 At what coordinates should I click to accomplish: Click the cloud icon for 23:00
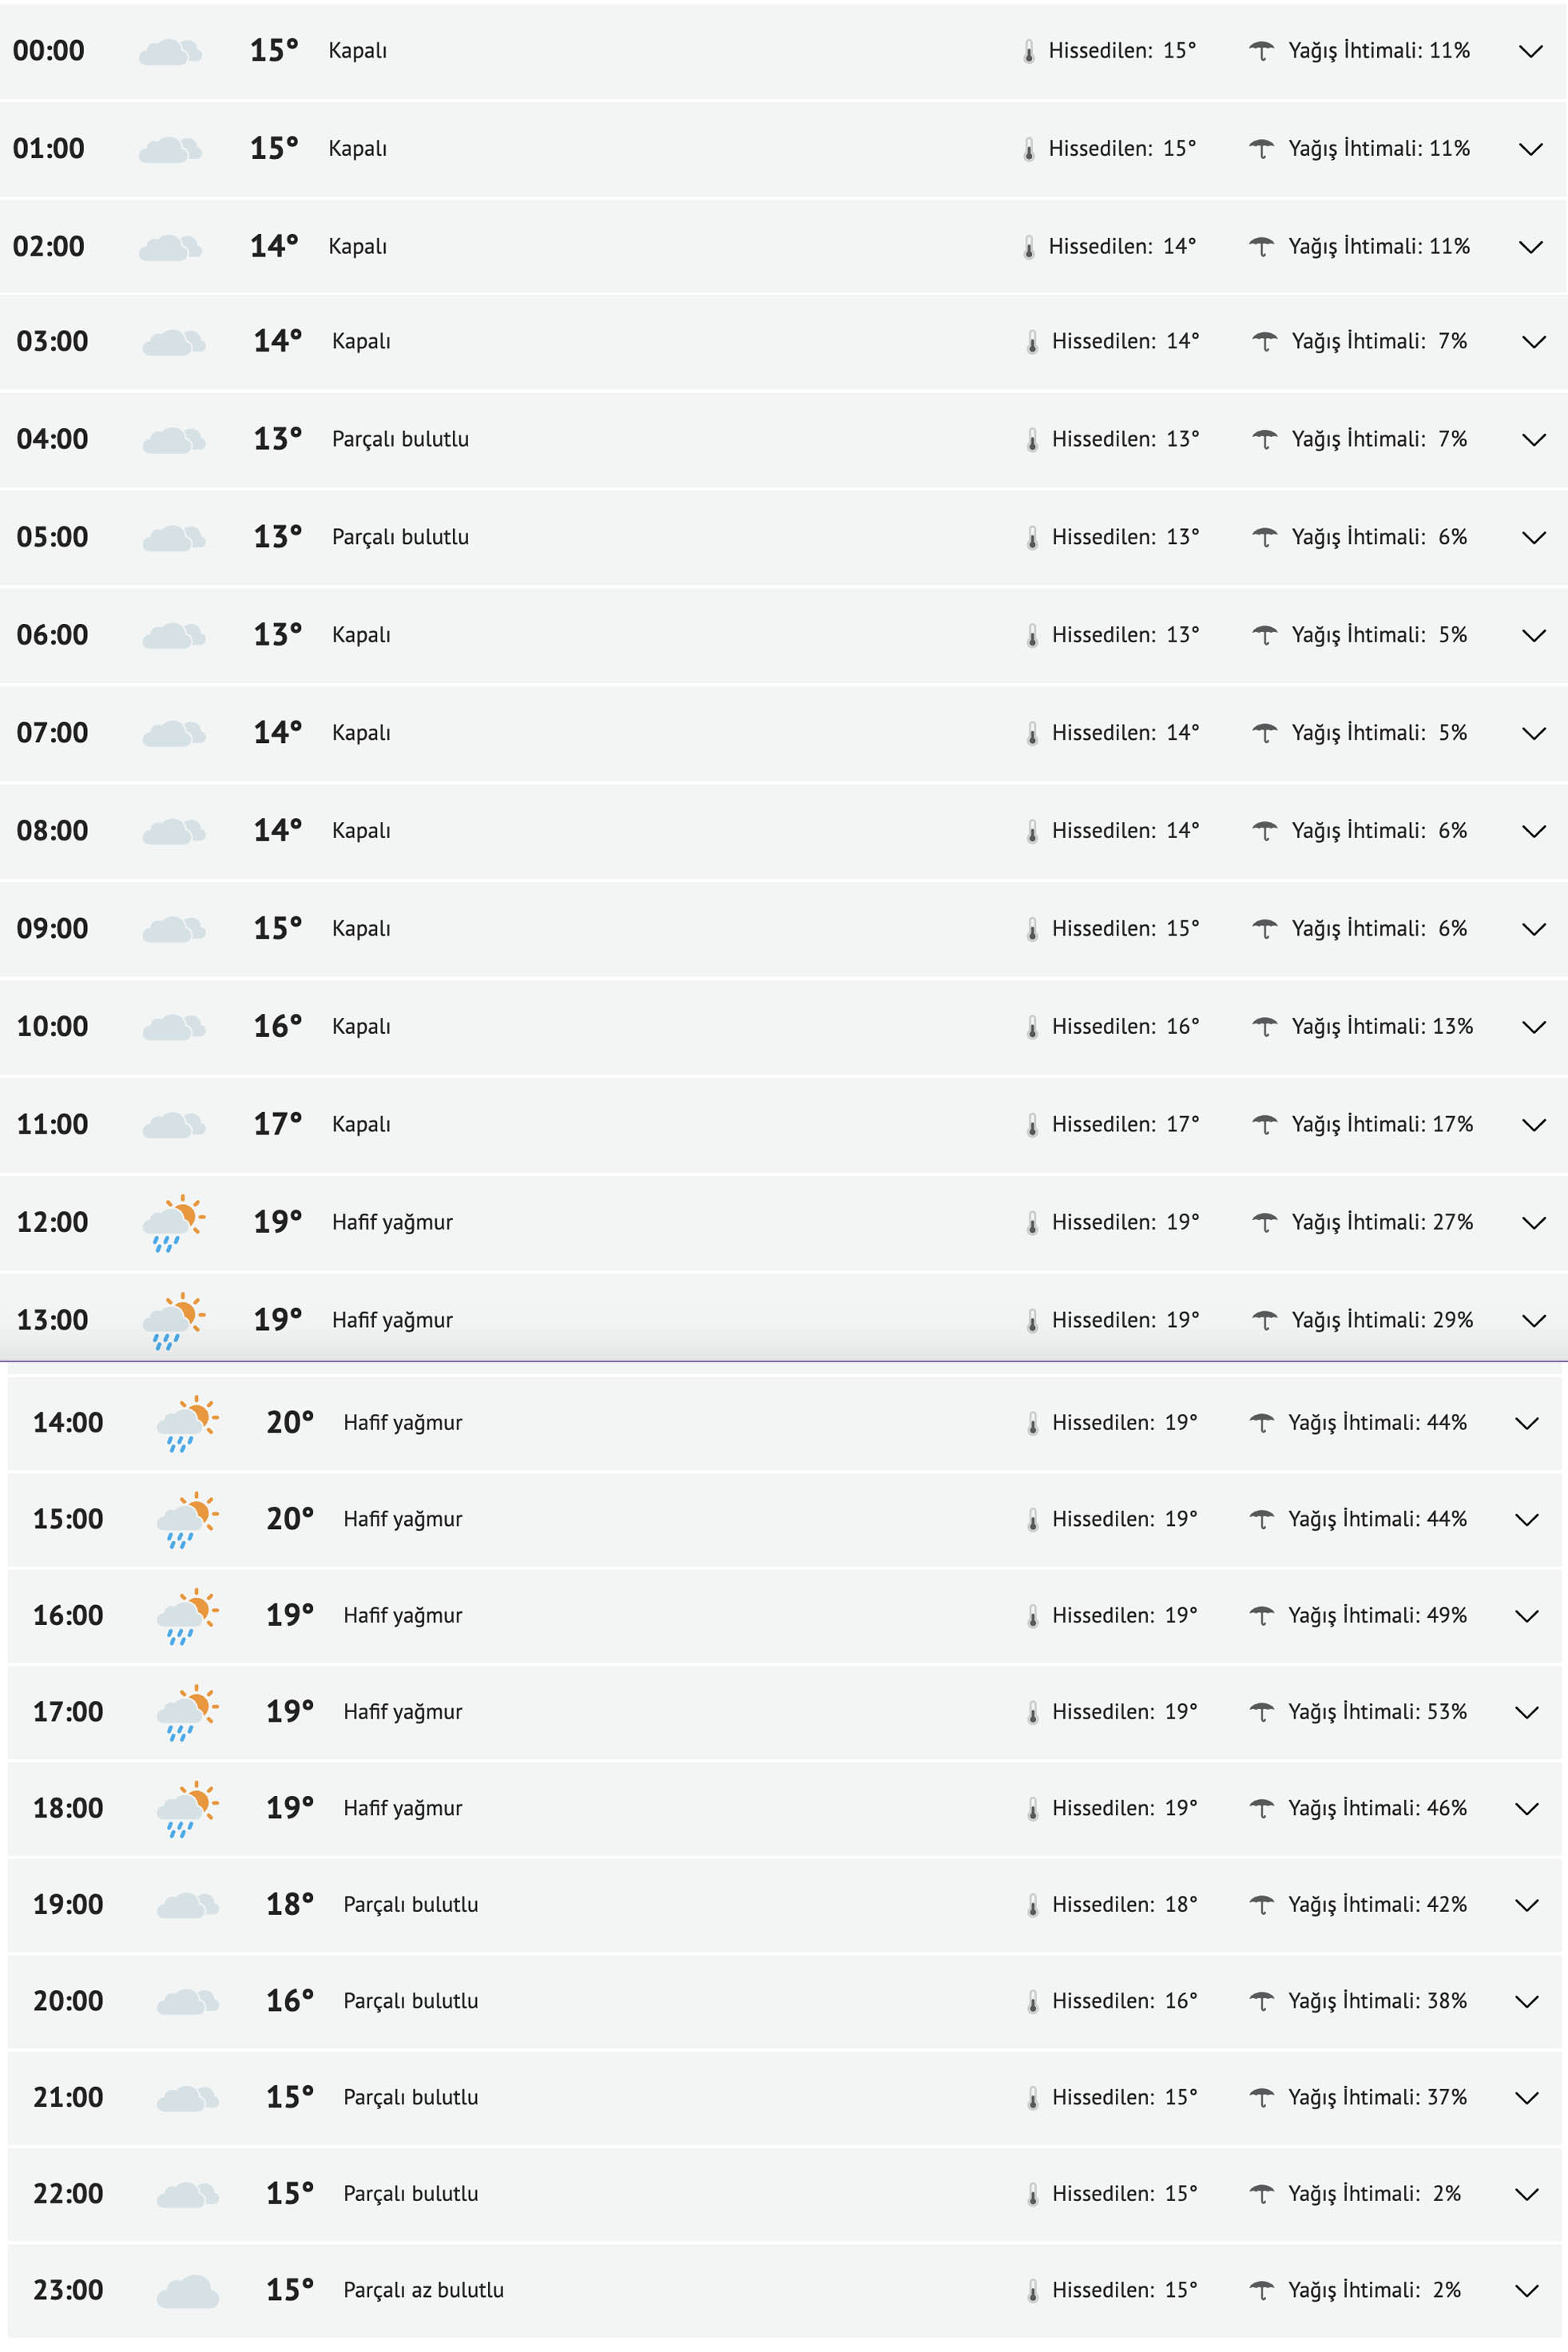(x=188, y=2290)
